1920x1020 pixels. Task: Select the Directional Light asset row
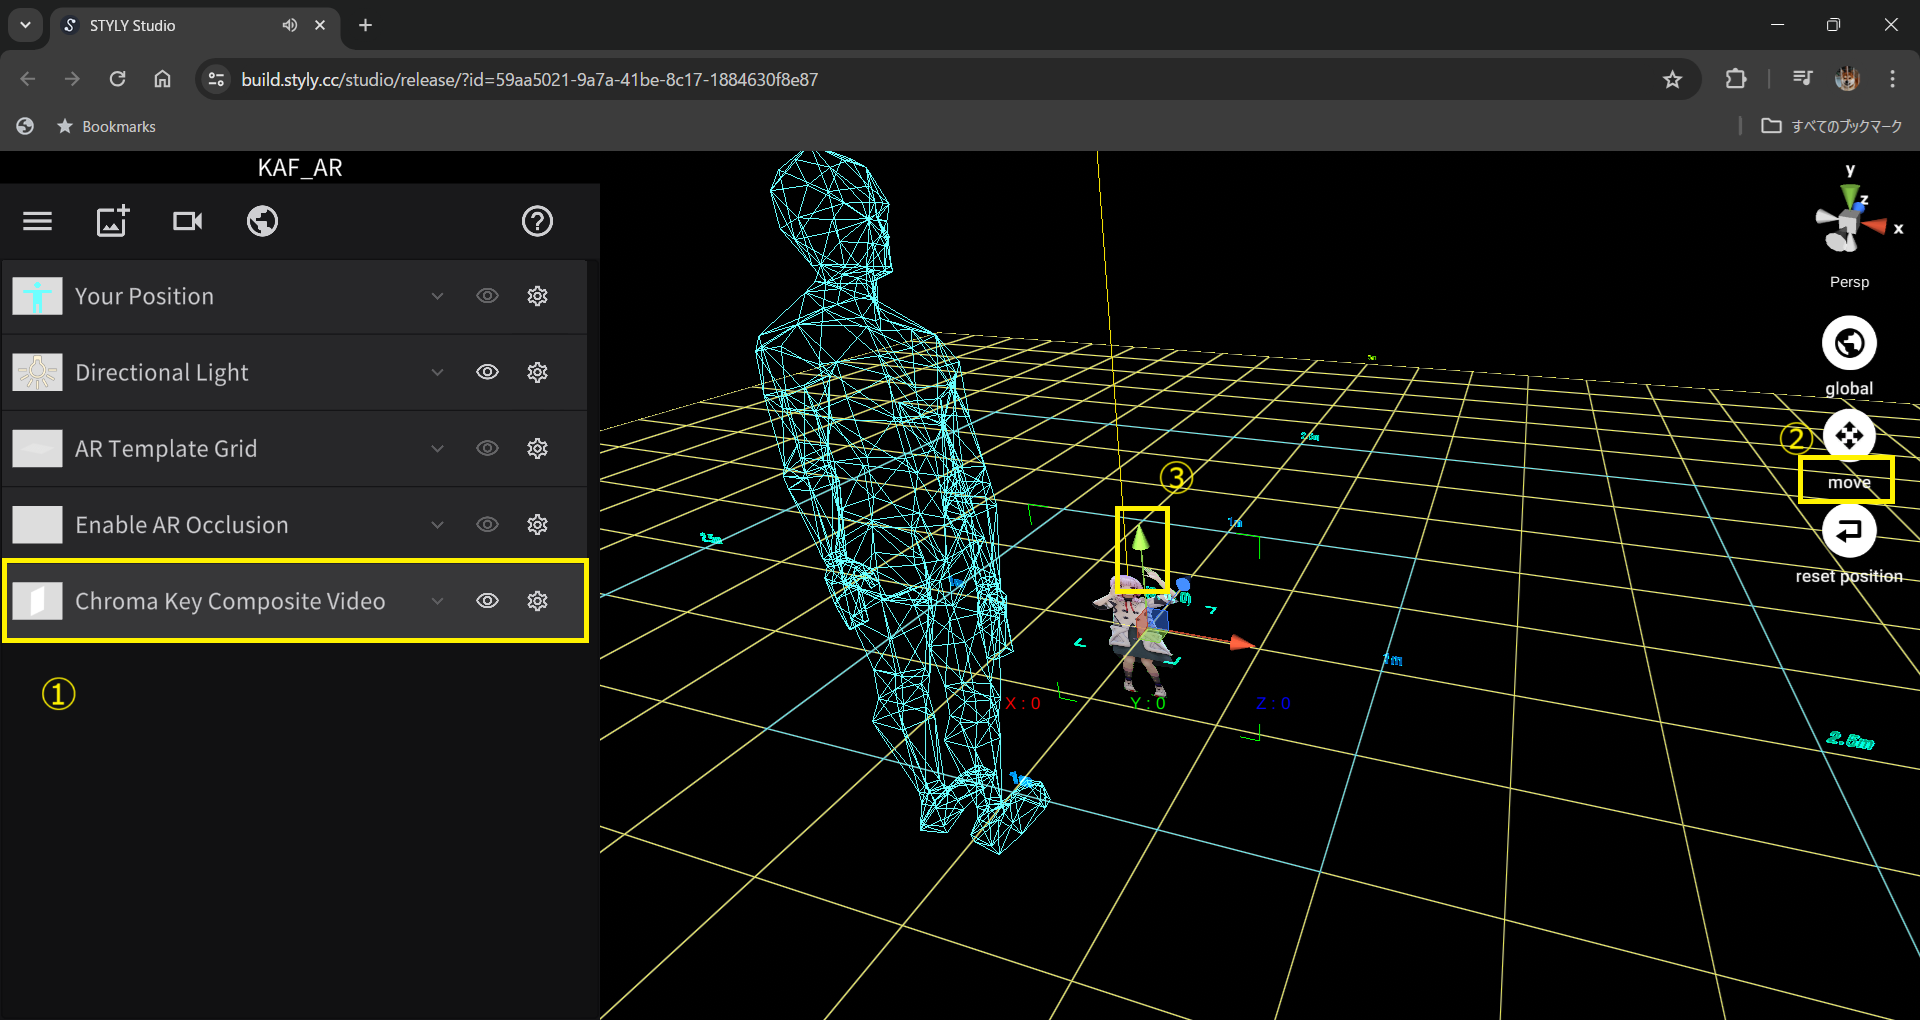pyautogui.click(x=295, y=372)
